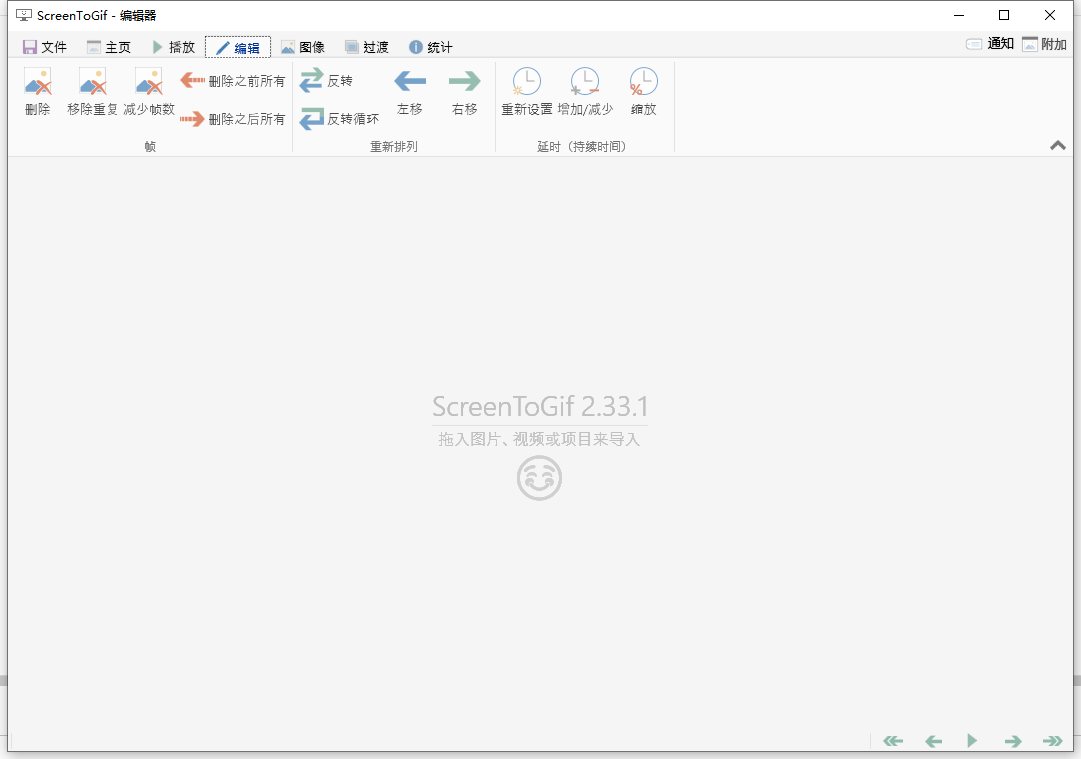The width and height of the screenshot is (1081, 759).
Task: Switch to the Transitions (过渡) tab
Action: 367,47
